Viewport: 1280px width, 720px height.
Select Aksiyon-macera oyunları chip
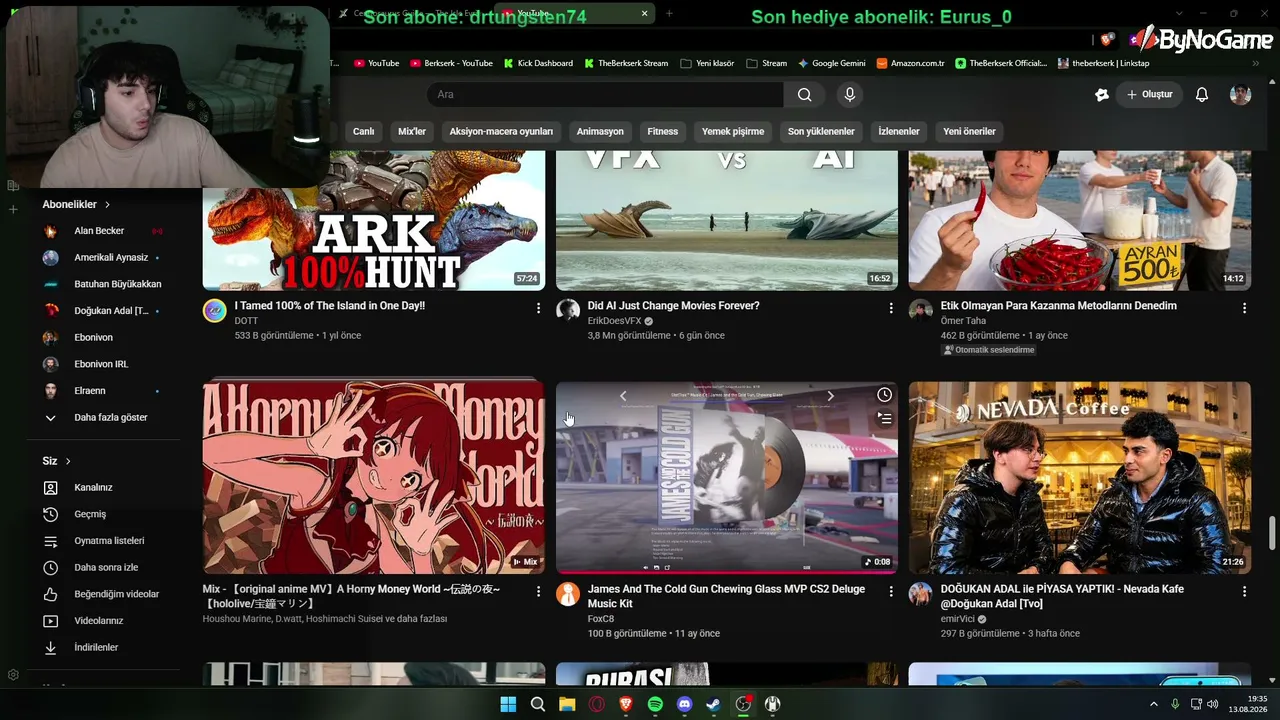coord(501,131)
